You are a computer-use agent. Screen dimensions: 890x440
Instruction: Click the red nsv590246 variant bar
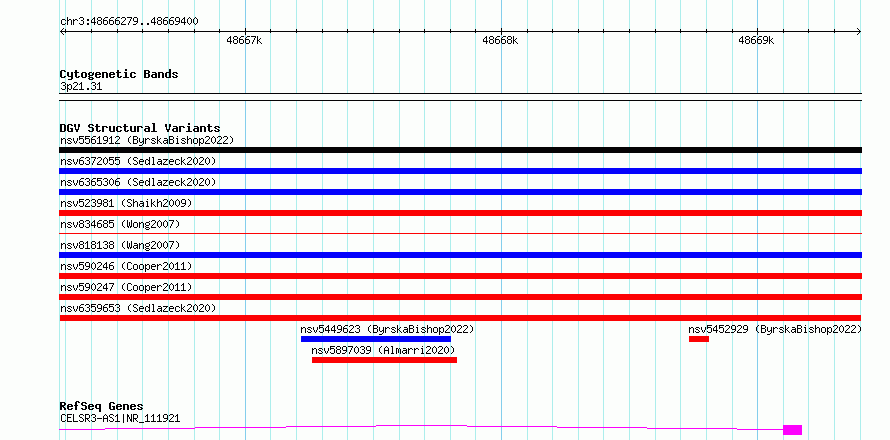point(460,276)
